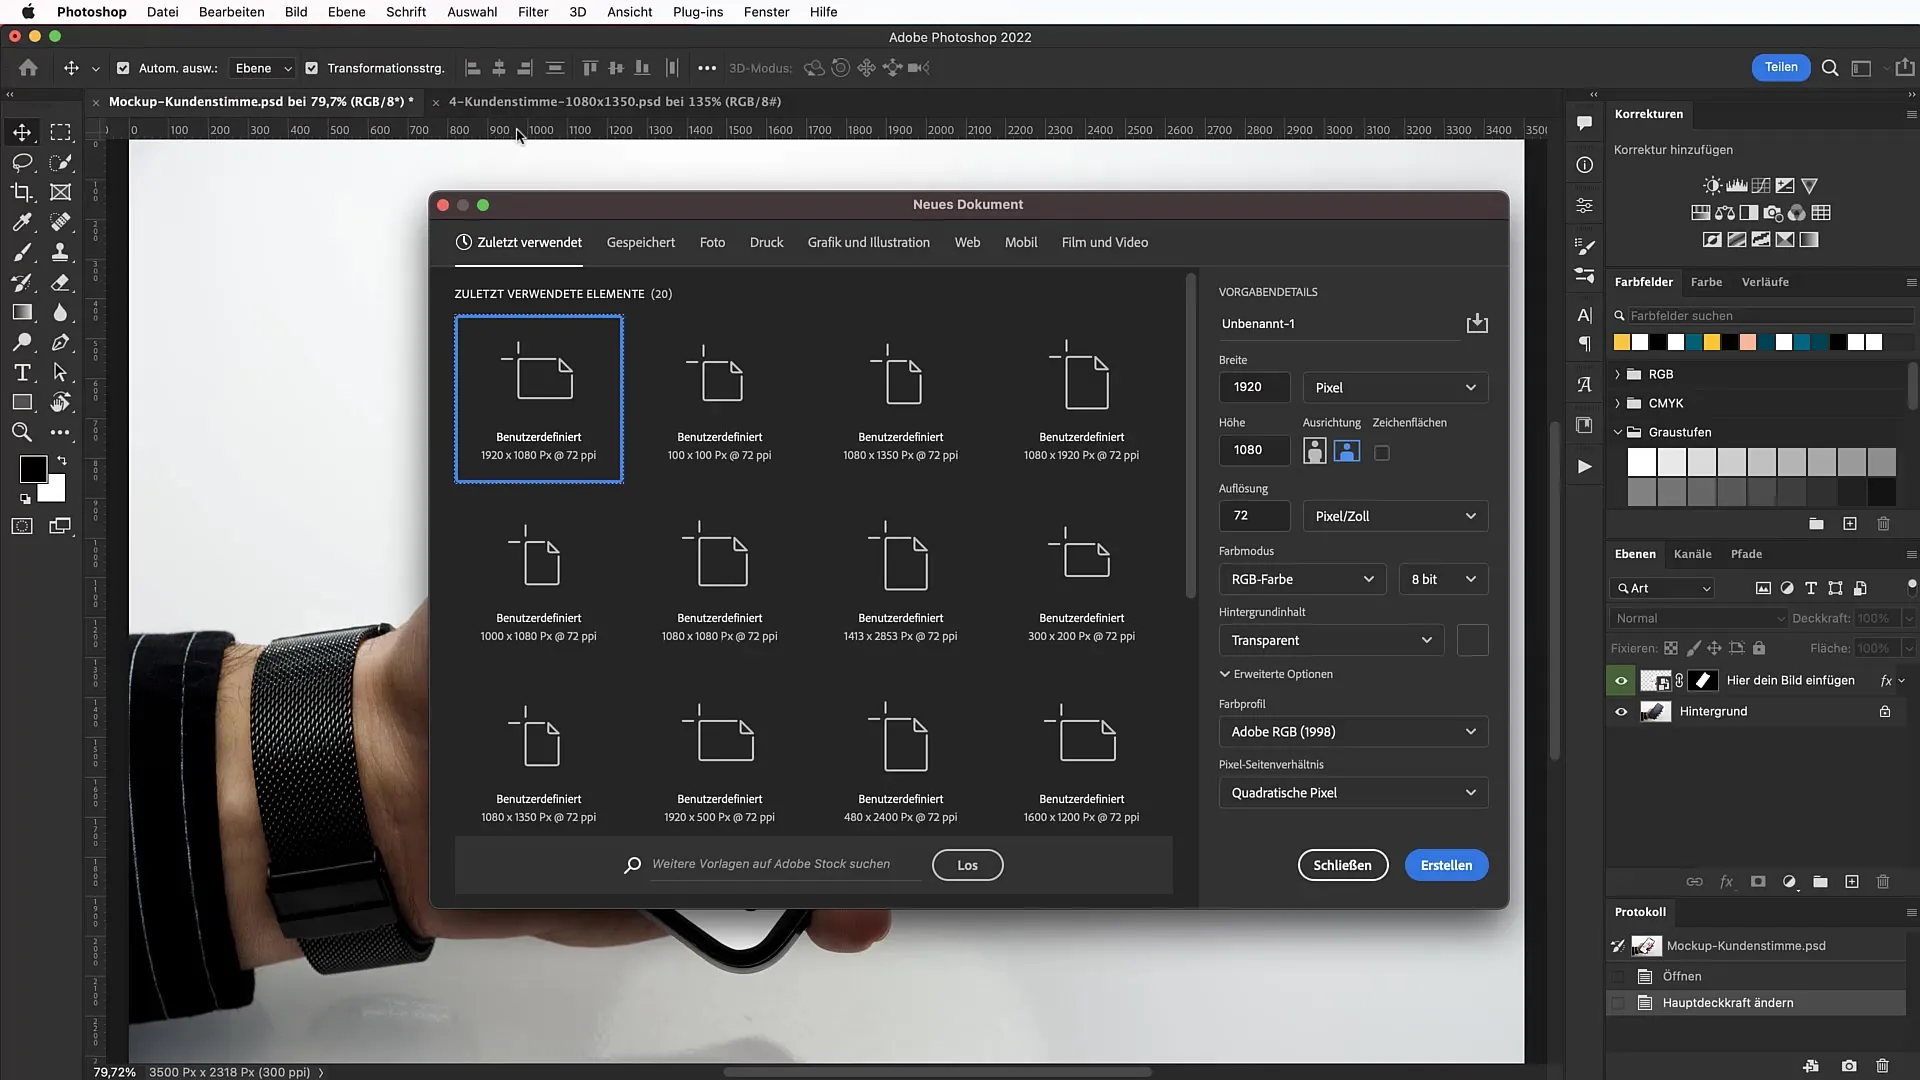1920x1080 pixels.
Task: Toggle Autom. ausw. checkbox
Action: (x=123, y=68)
